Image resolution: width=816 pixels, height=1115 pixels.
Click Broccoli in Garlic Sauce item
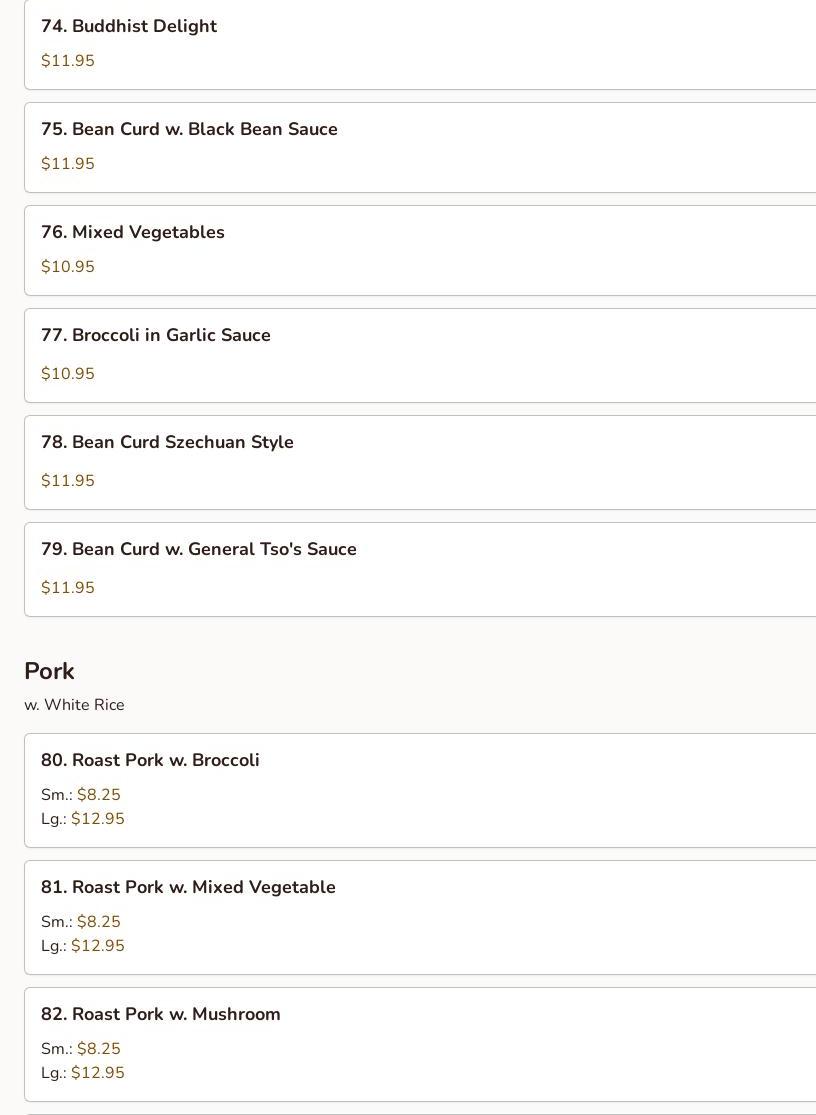tap(156, 336)
